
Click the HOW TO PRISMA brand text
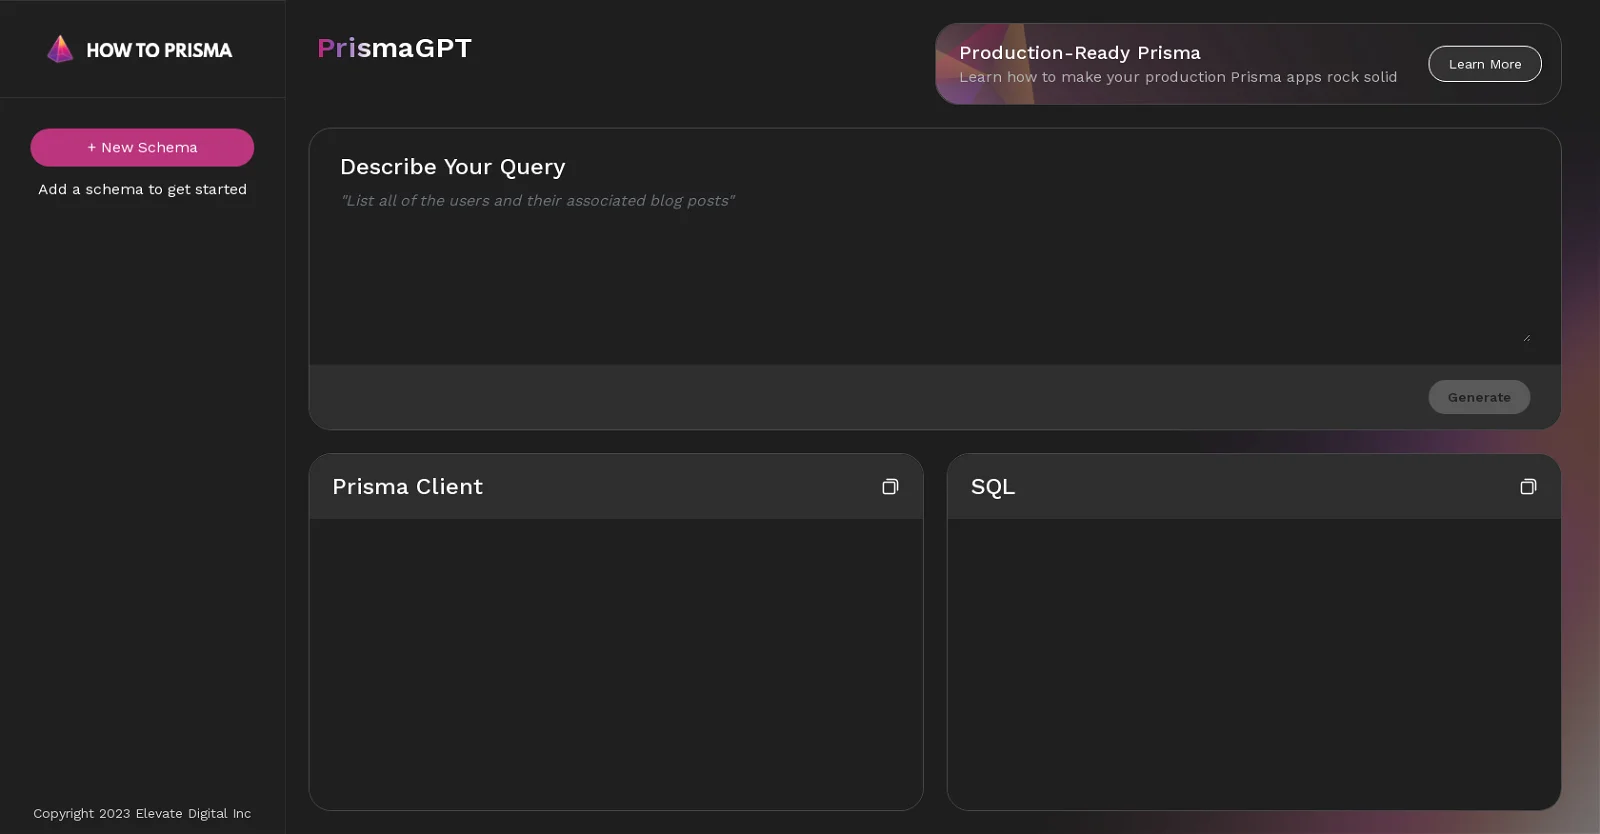point(159,50)
